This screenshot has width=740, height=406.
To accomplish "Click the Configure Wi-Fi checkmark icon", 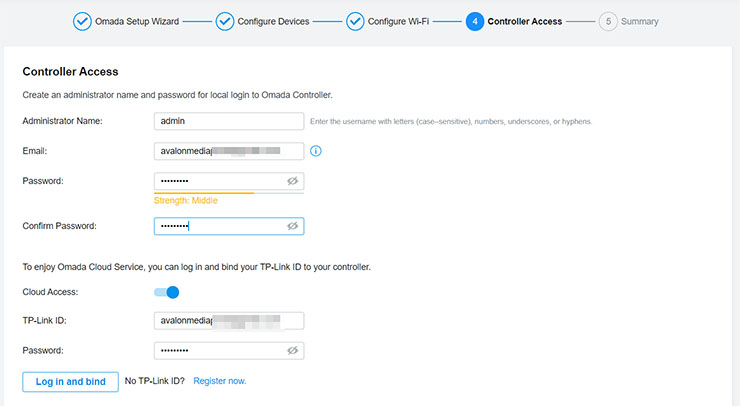I will click(354, 21).
